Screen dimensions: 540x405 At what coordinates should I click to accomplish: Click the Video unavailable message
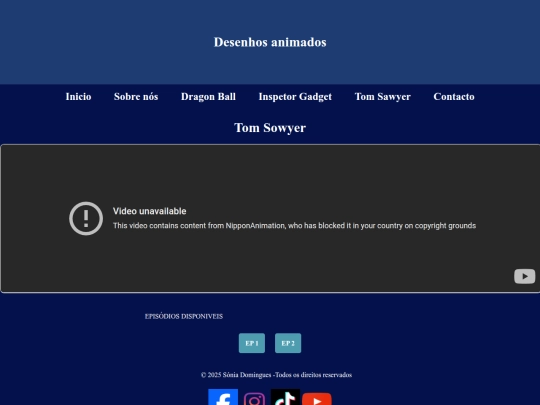(x=149, y=211)
